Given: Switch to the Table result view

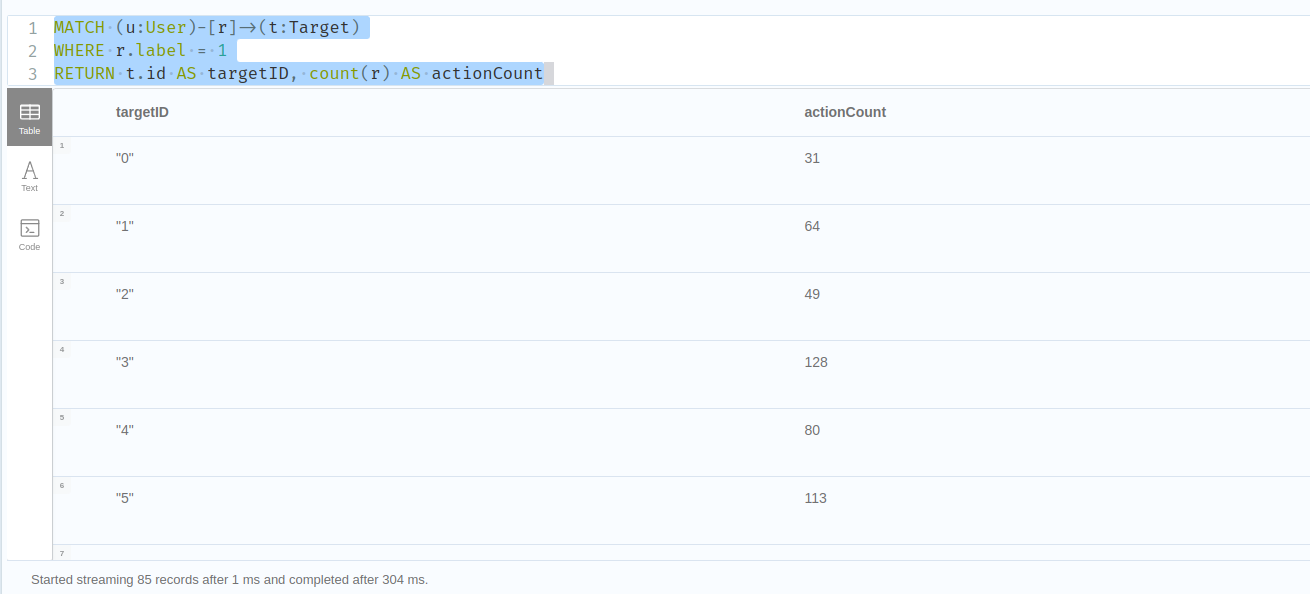Looking at the screenshot, I should [x=29, y=117].
